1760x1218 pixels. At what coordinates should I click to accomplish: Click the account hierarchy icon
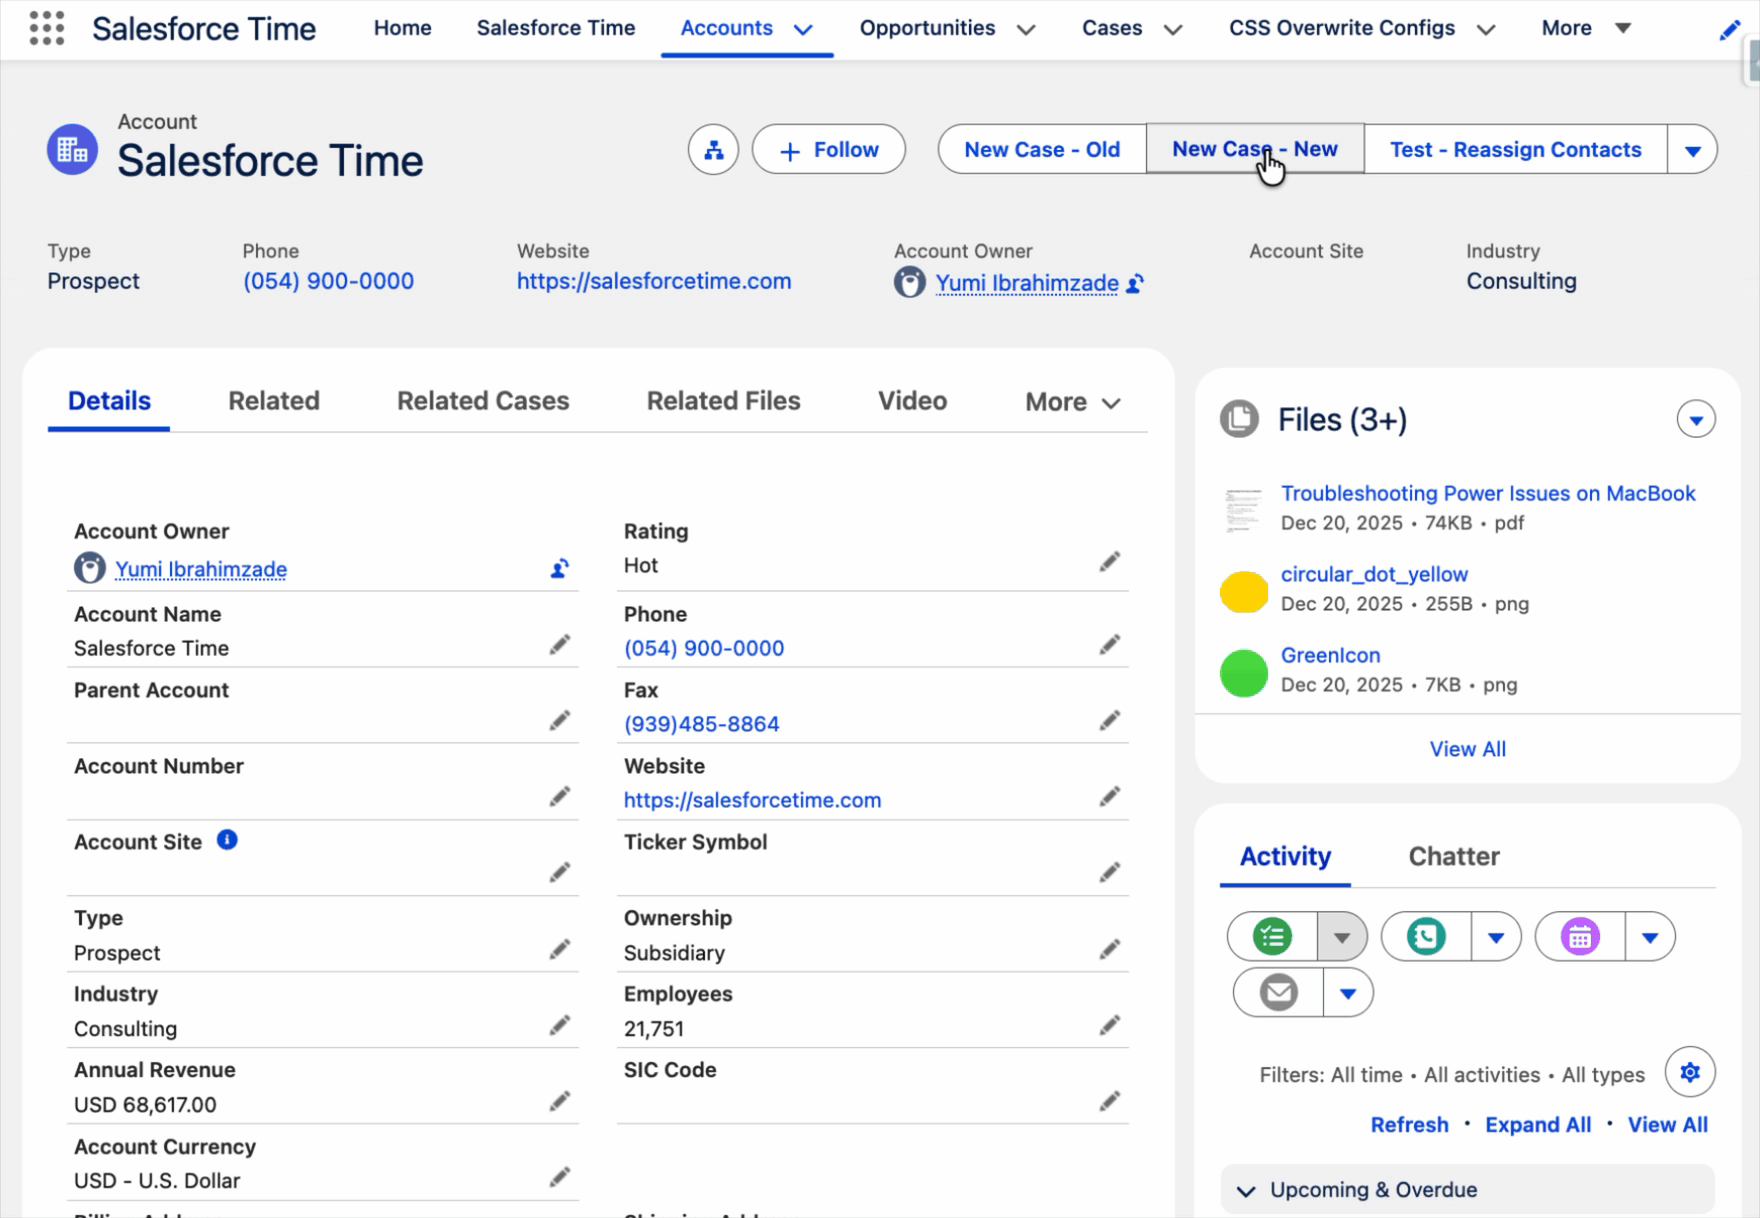pyautogui.click(x=713, y=150)
